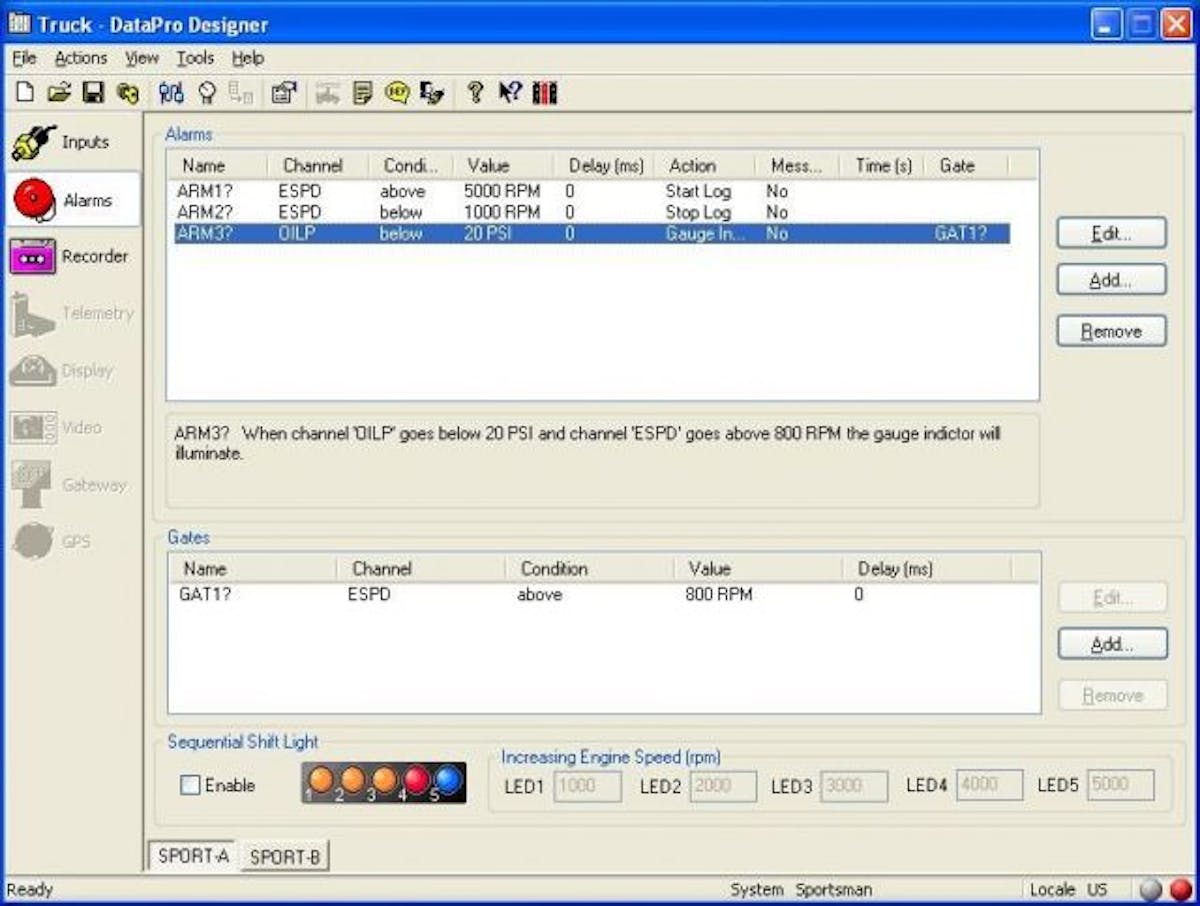Open the Tools menu

click(195, 58)
